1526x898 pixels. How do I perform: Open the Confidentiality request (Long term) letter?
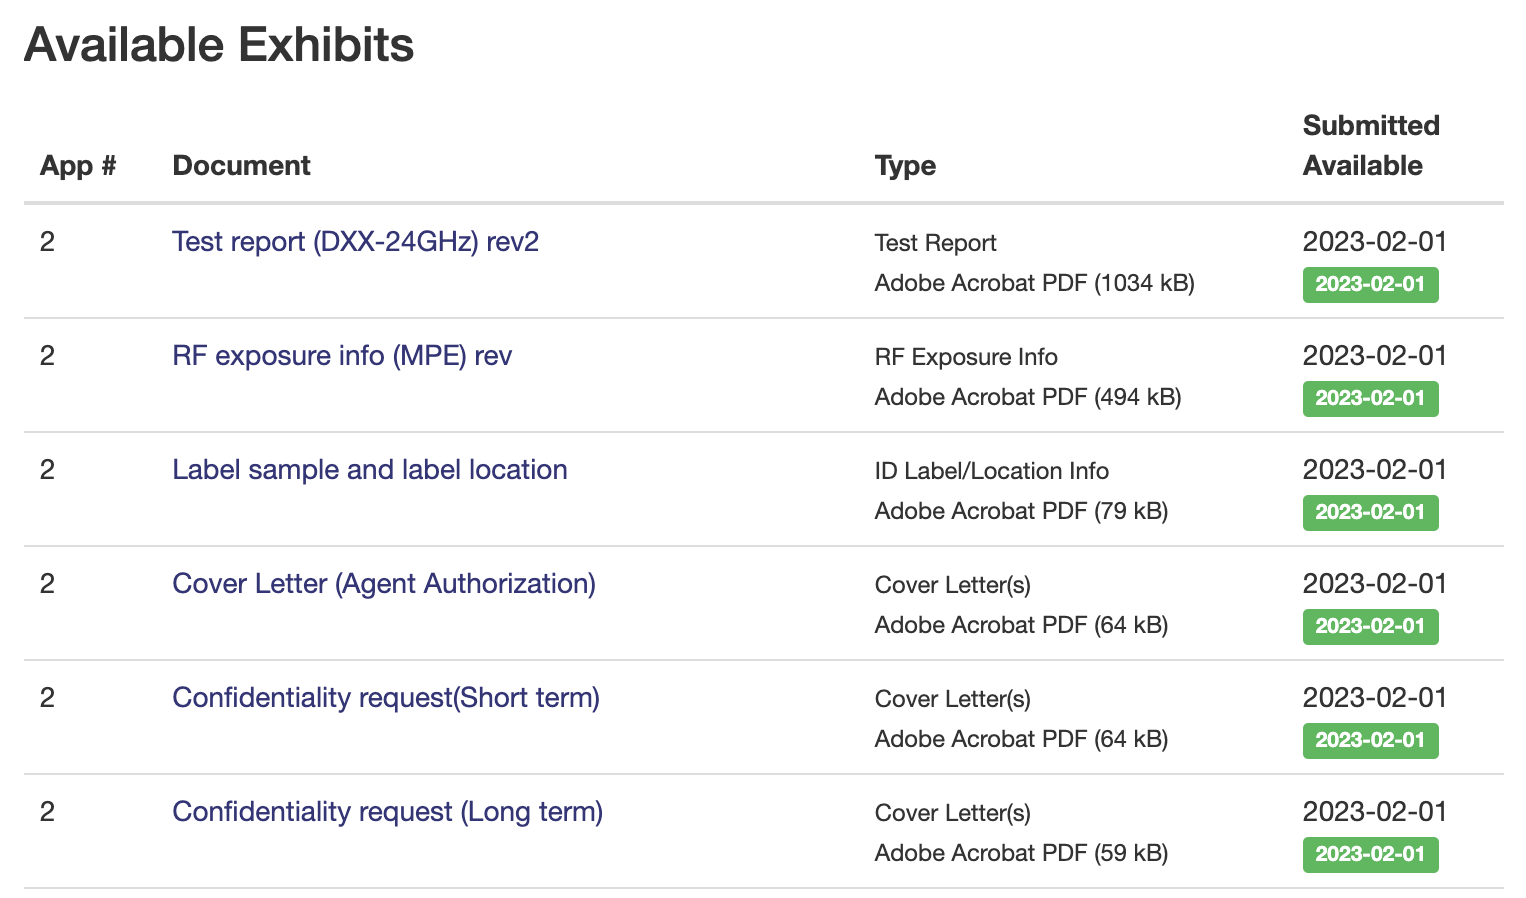point(388,811)
